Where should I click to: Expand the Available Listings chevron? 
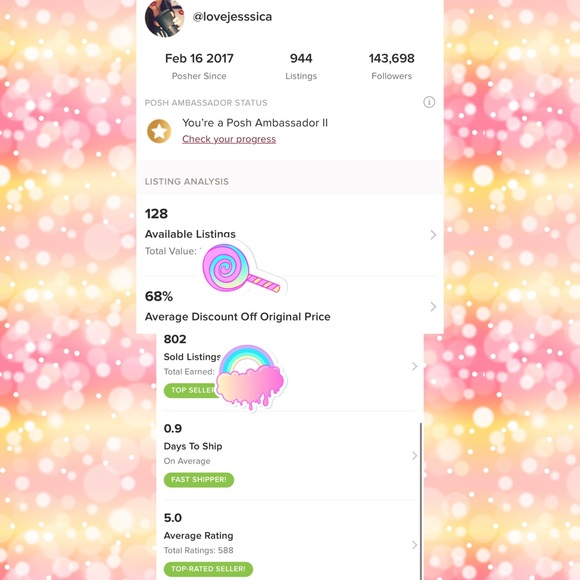tap(433, 235)
